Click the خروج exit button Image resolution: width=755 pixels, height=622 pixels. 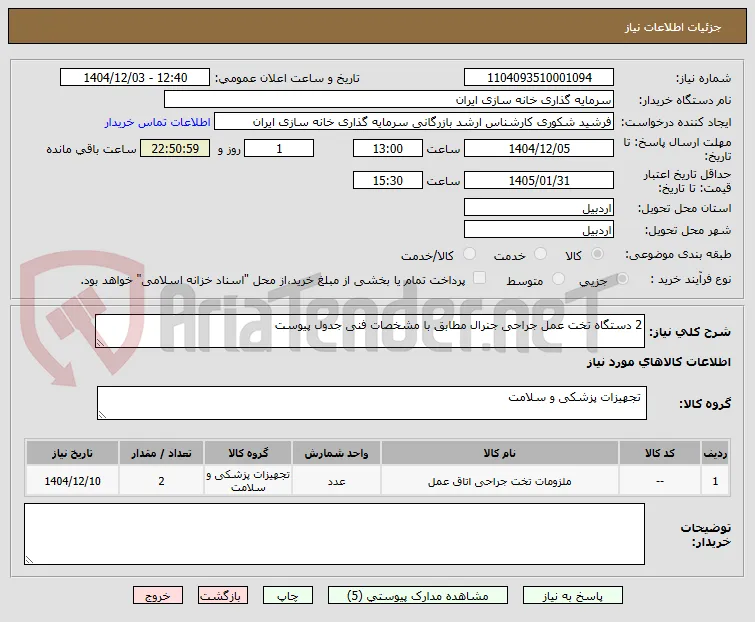point(158,596)
